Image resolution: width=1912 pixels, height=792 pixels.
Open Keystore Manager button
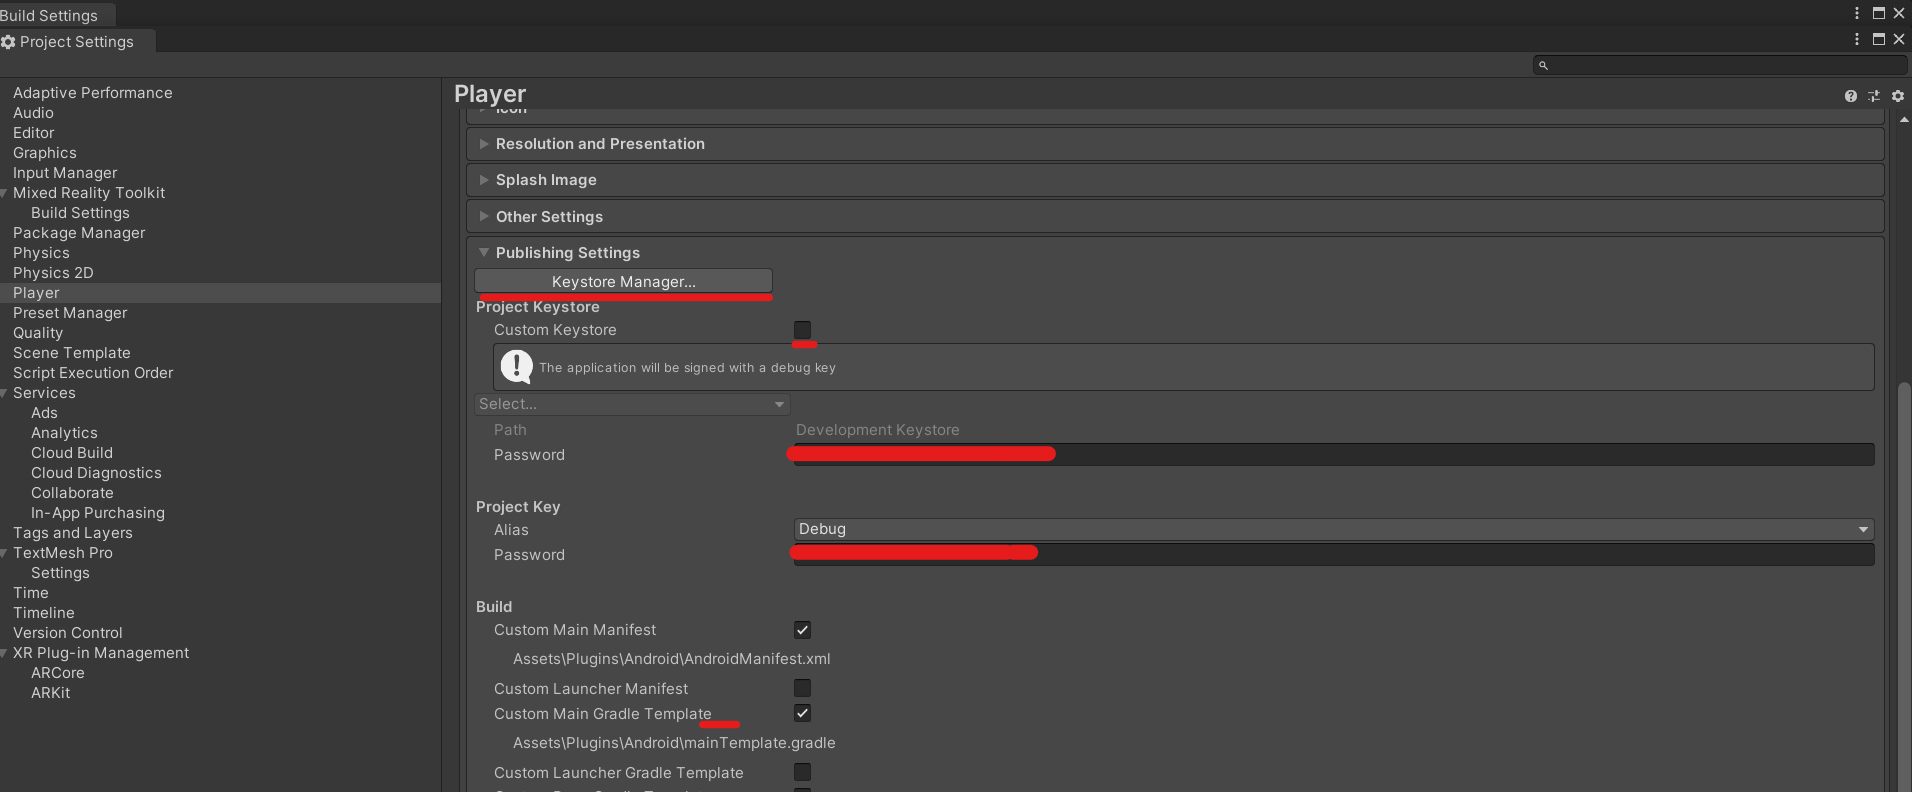click(623, 281)
